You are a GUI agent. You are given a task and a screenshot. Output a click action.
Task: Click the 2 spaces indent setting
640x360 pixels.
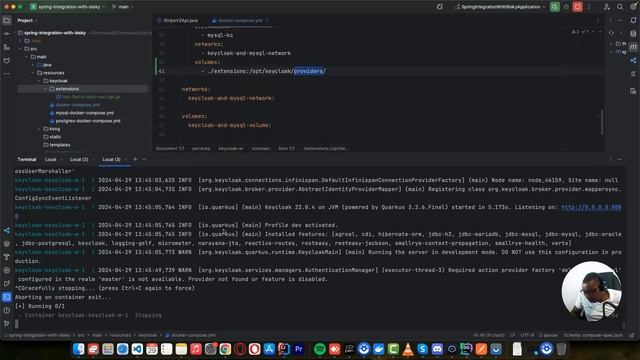(x=548, y=335)
